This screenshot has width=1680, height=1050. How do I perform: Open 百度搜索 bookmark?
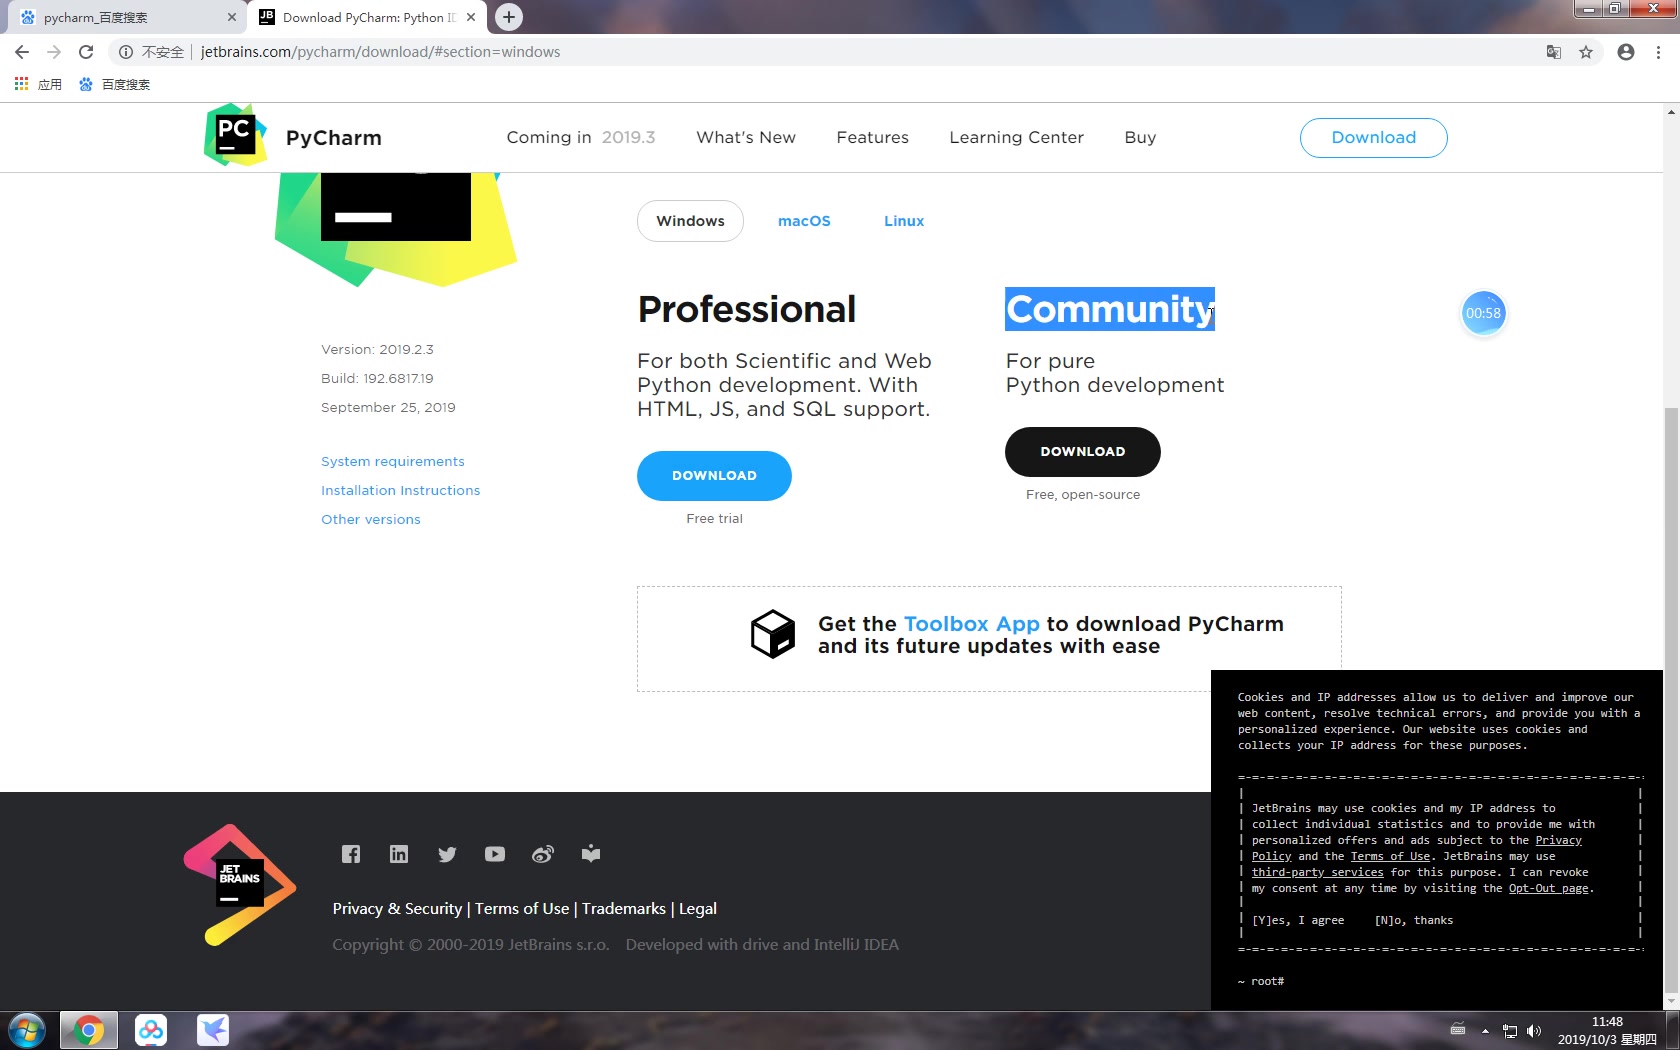point(114,84)
